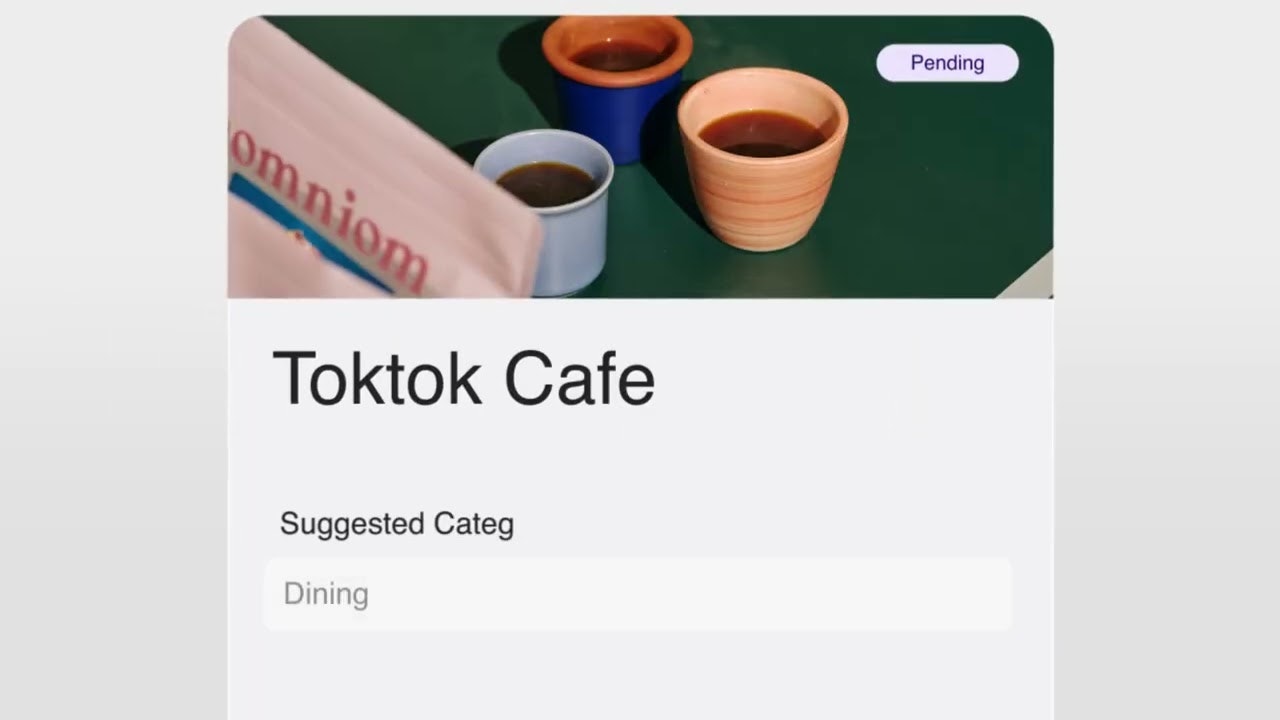1280x720 pixels.
Task: Click the blue stripe on the pink bag
Action: click(x=300, y=232)
